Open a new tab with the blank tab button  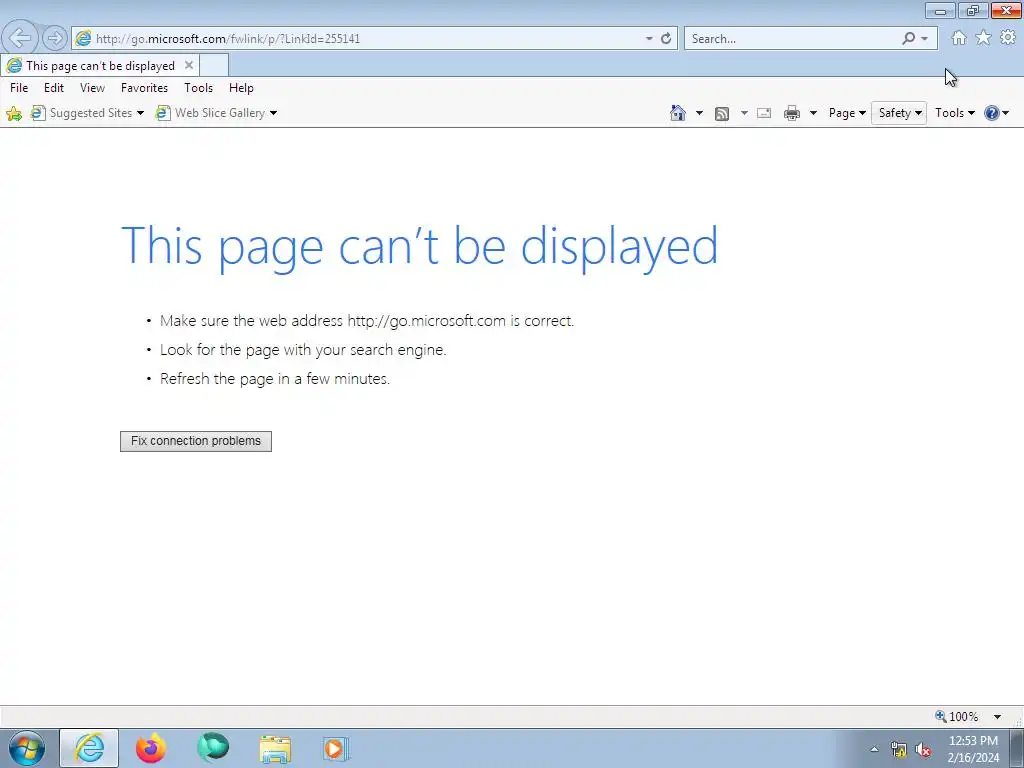pyautogui.click(x=214, y=65)
